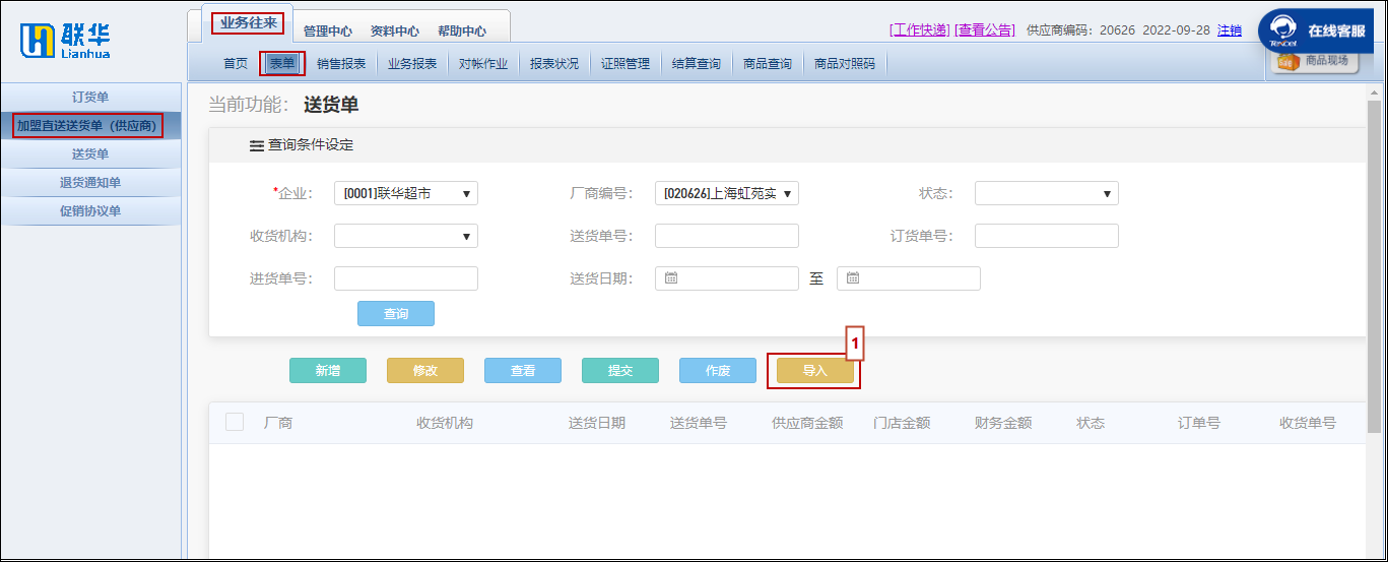Focus the 进货单号 input field

(406, 278)
